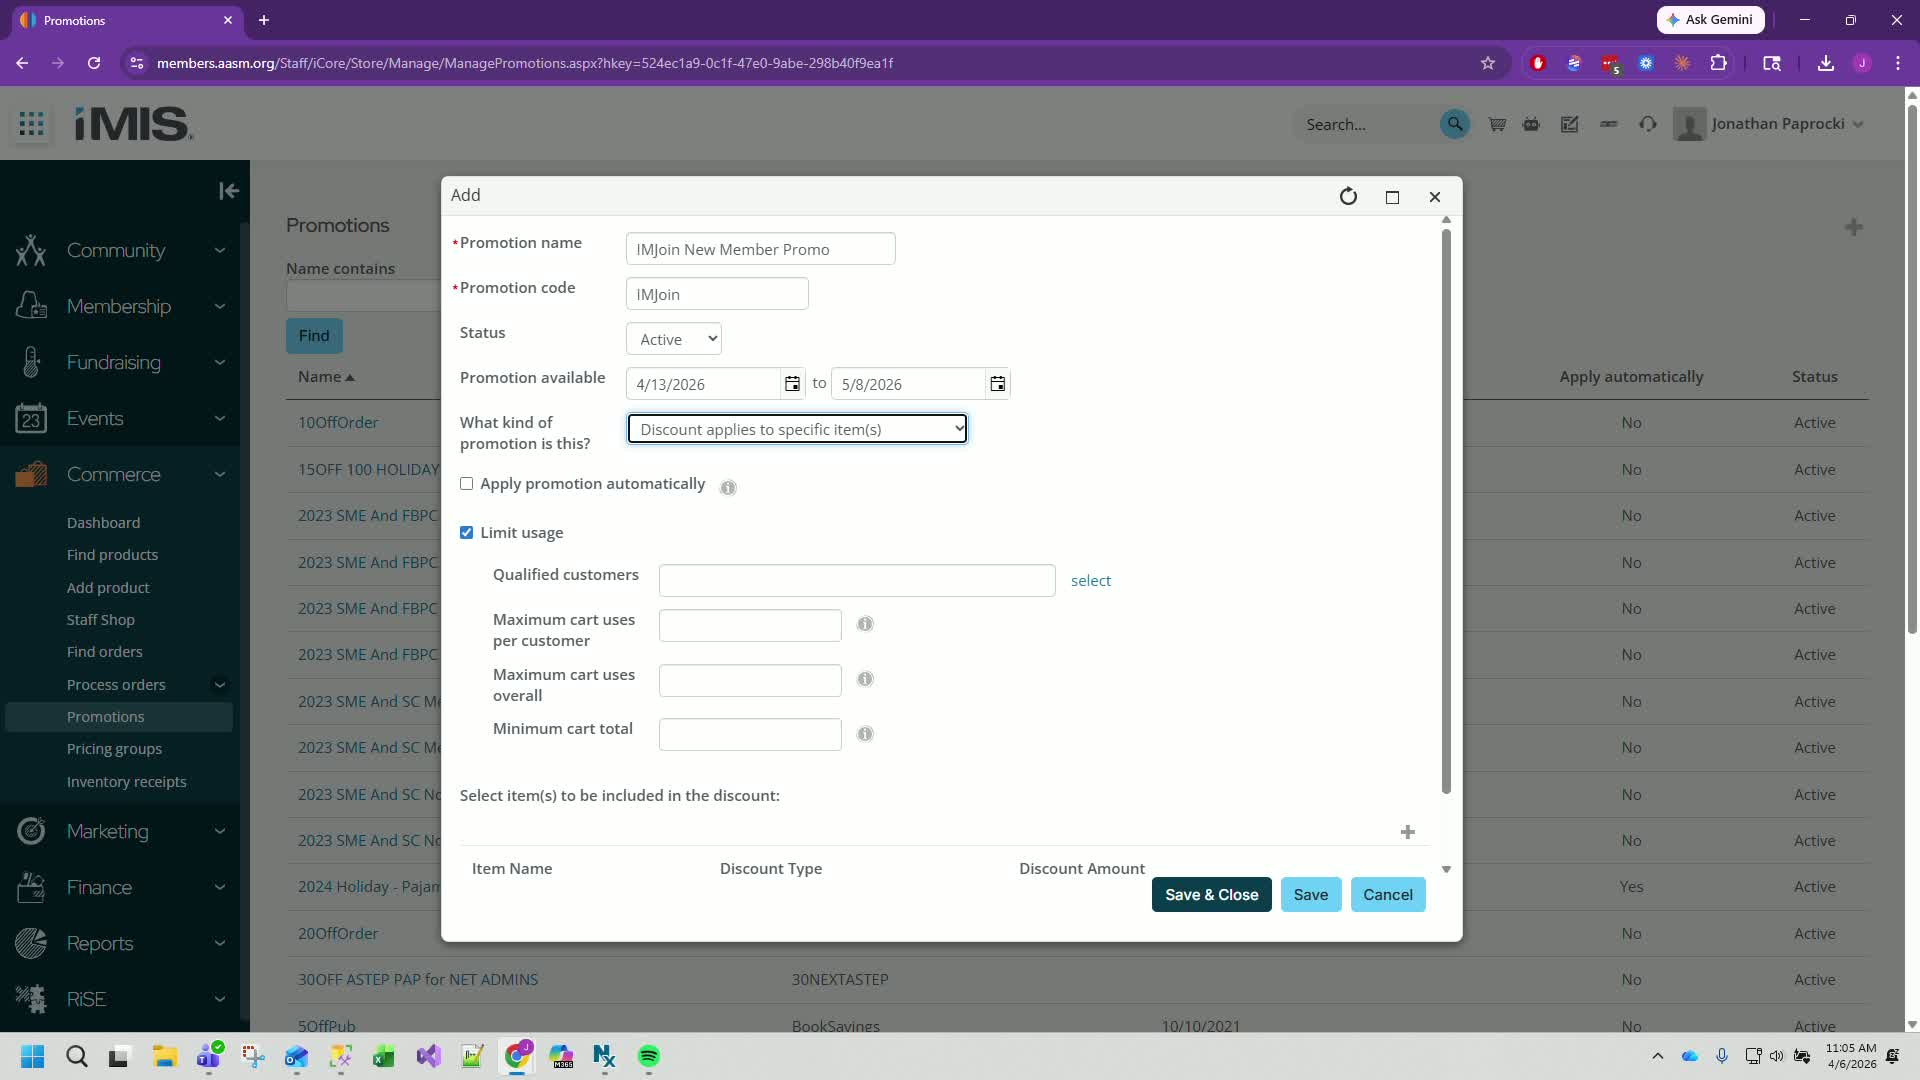Click the Promotion name field

(x=760, y=249)
